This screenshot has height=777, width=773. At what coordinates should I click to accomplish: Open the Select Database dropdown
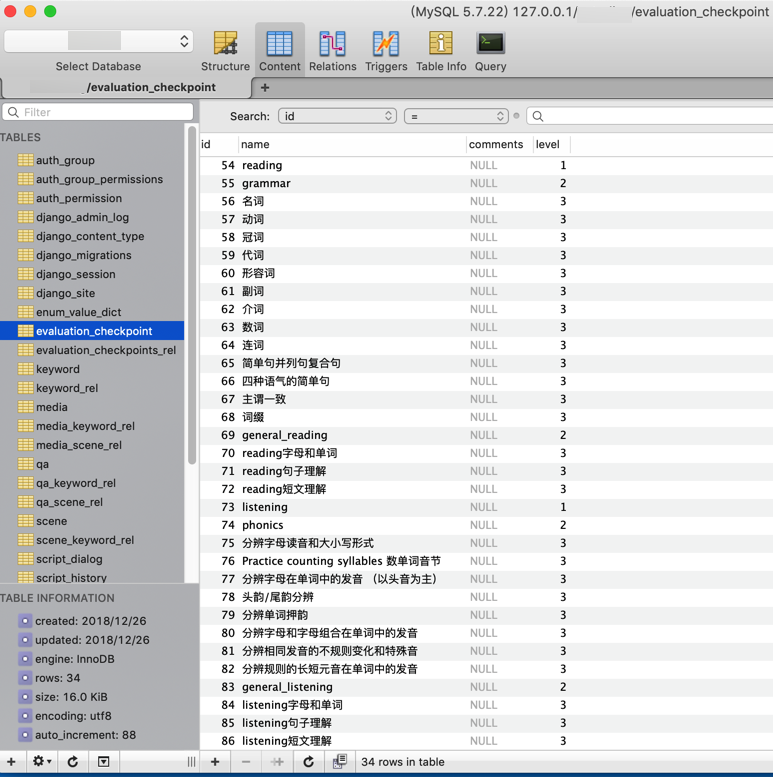coord(98,41)
